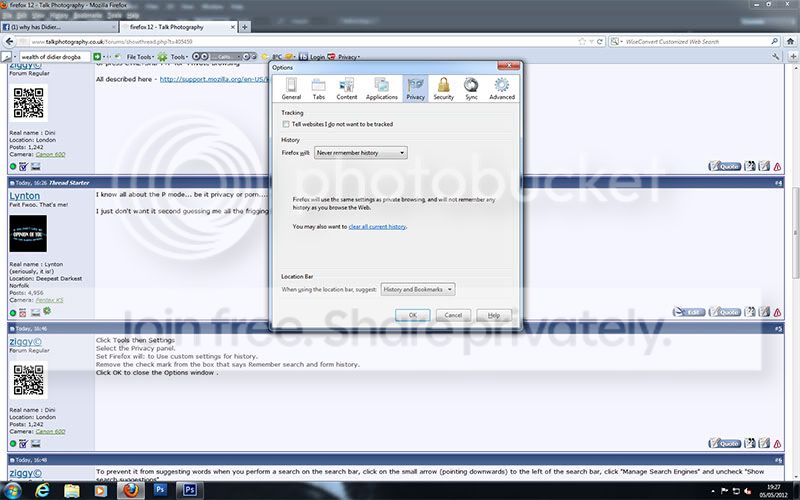Click the action center flag in system tray
Viewport: 800px width, 500px height.
[724, 491]
